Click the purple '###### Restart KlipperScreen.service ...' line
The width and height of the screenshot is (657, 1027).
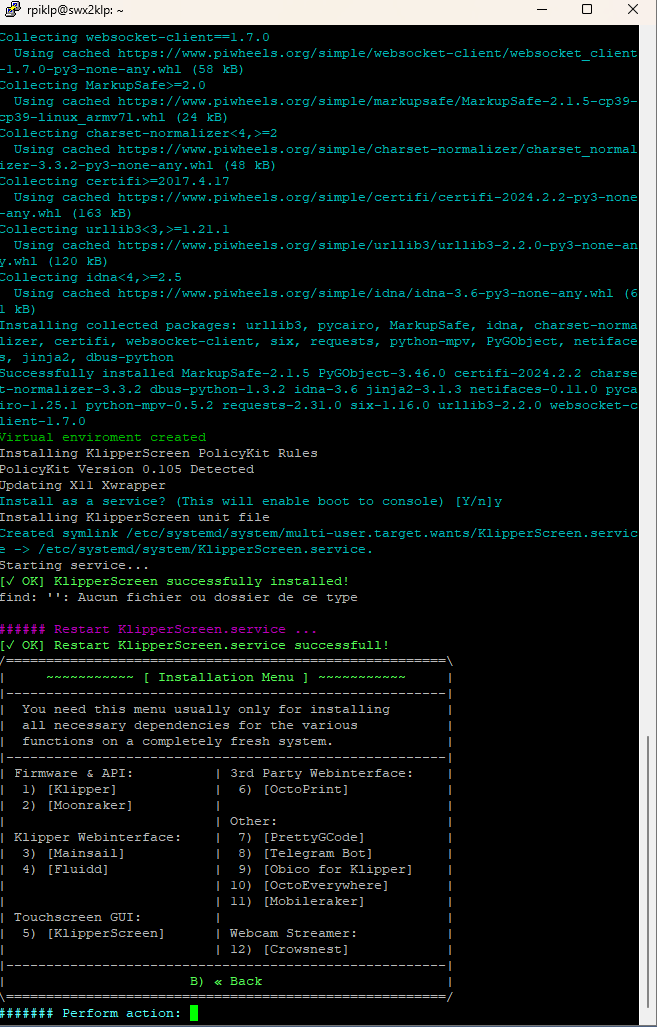click(x=159, y=629)
